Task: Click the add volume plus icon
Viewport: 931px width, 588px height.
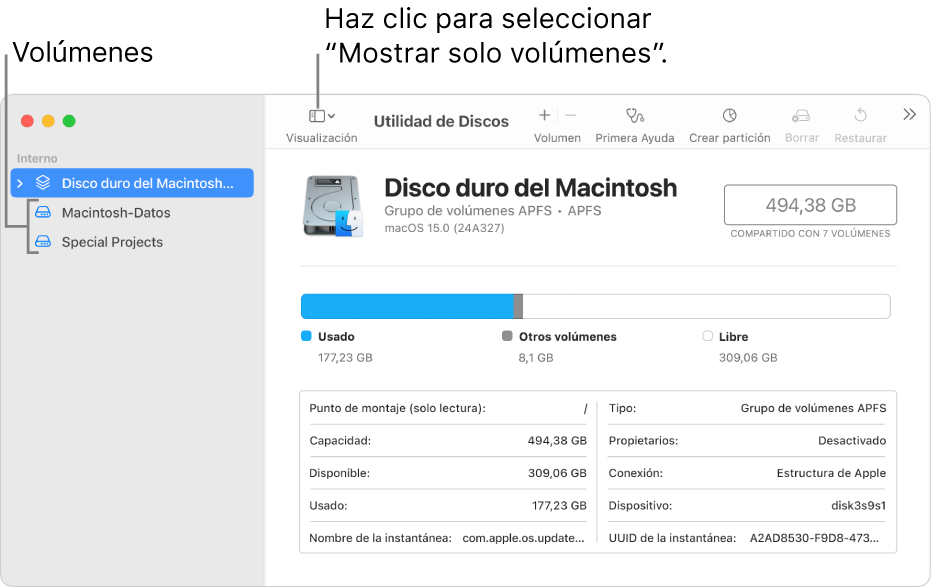Action: [544, 115]
